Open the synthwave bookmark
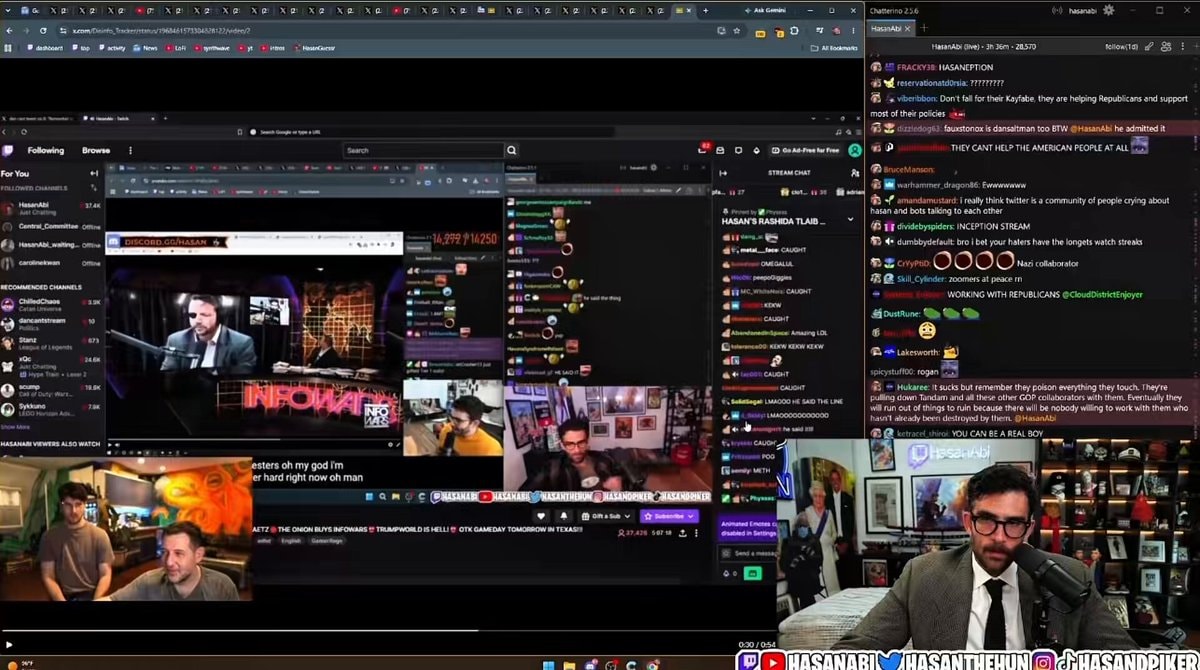The image size is (1200, 670). click(x=212, y=48)
